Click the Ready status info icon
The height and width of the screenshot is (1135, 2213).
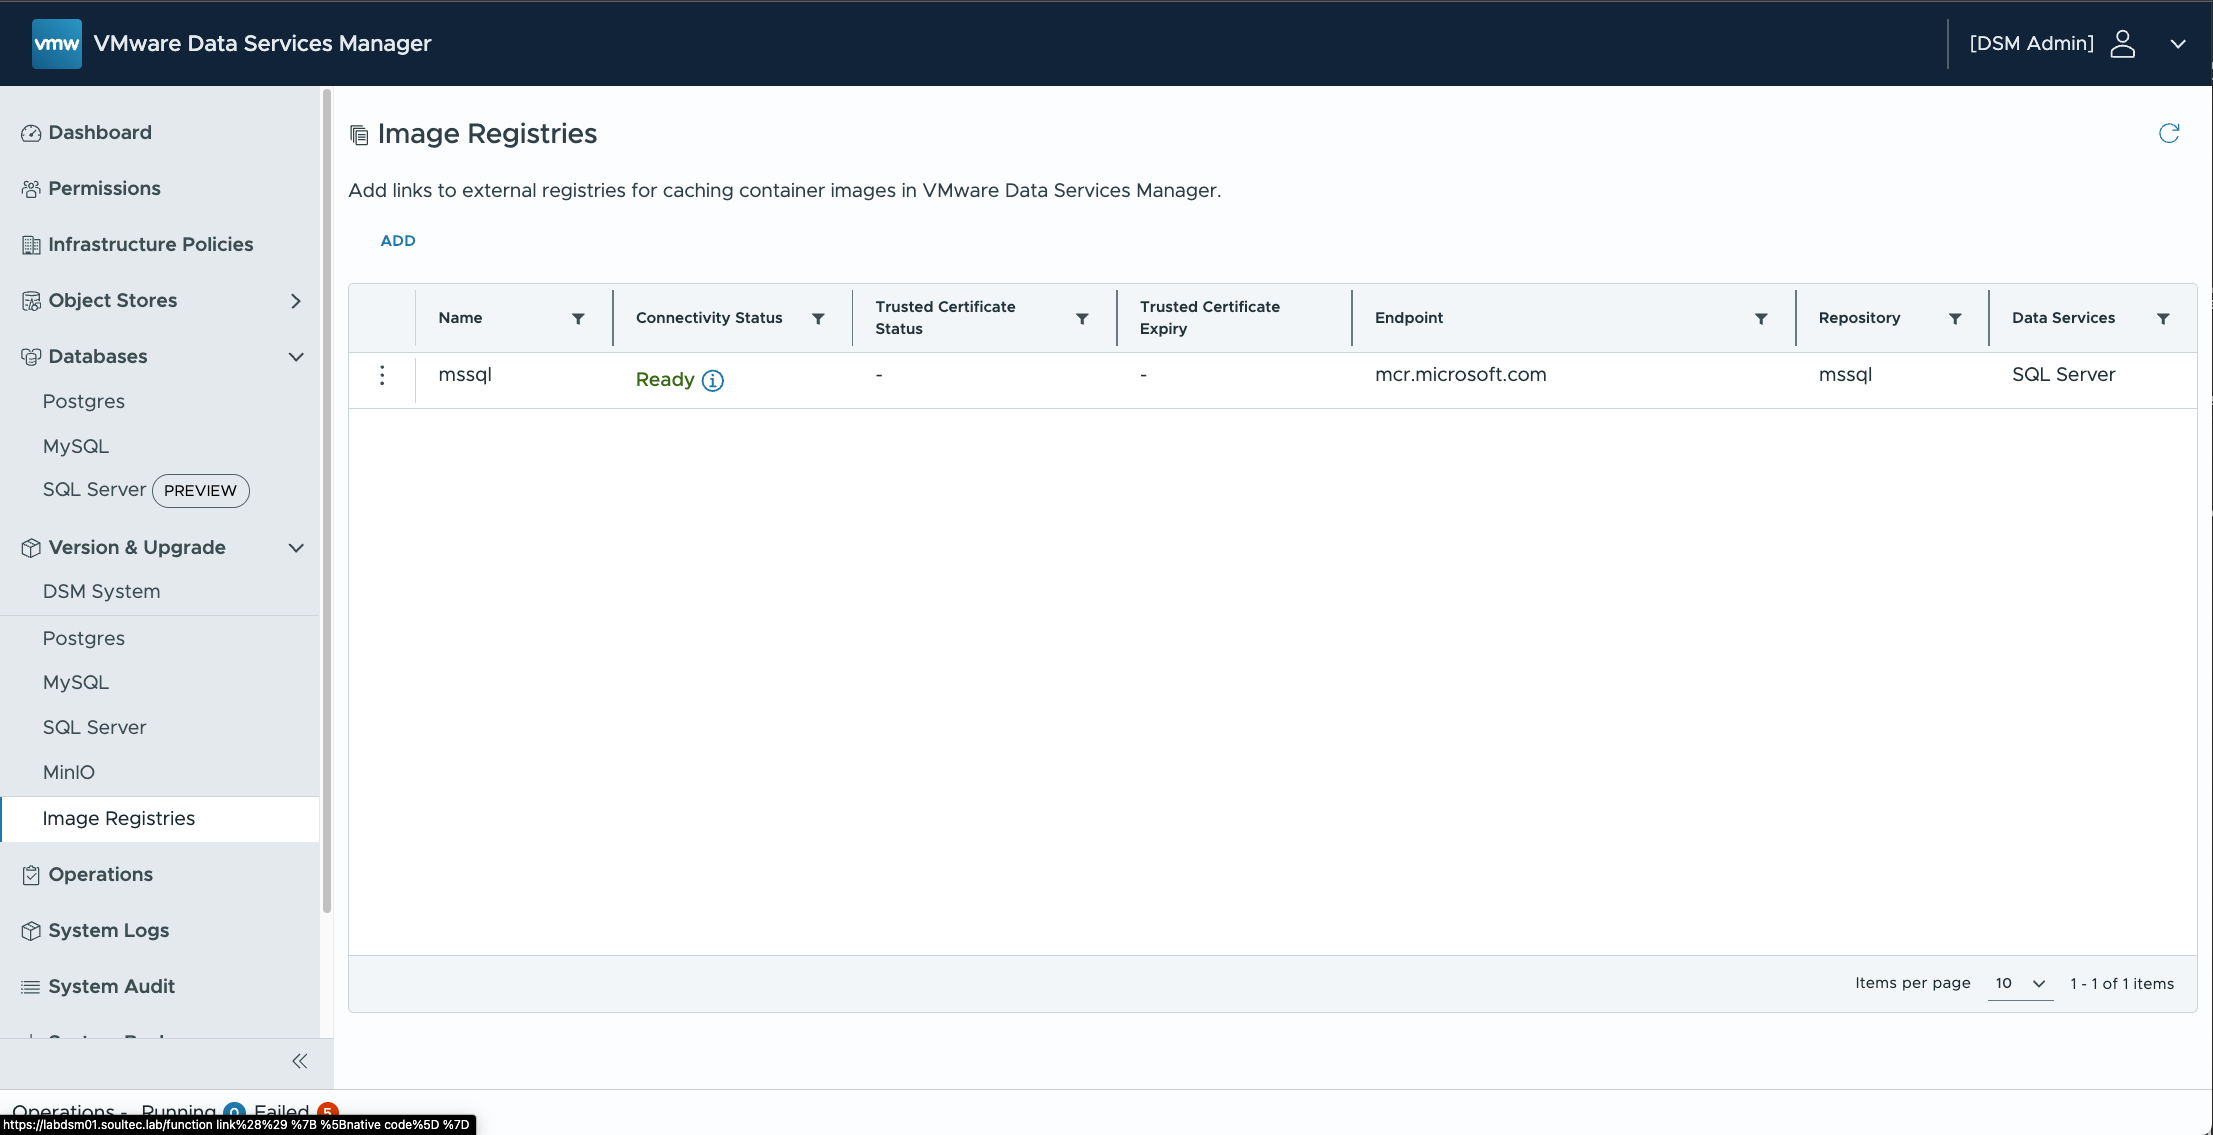coord(712,380)
